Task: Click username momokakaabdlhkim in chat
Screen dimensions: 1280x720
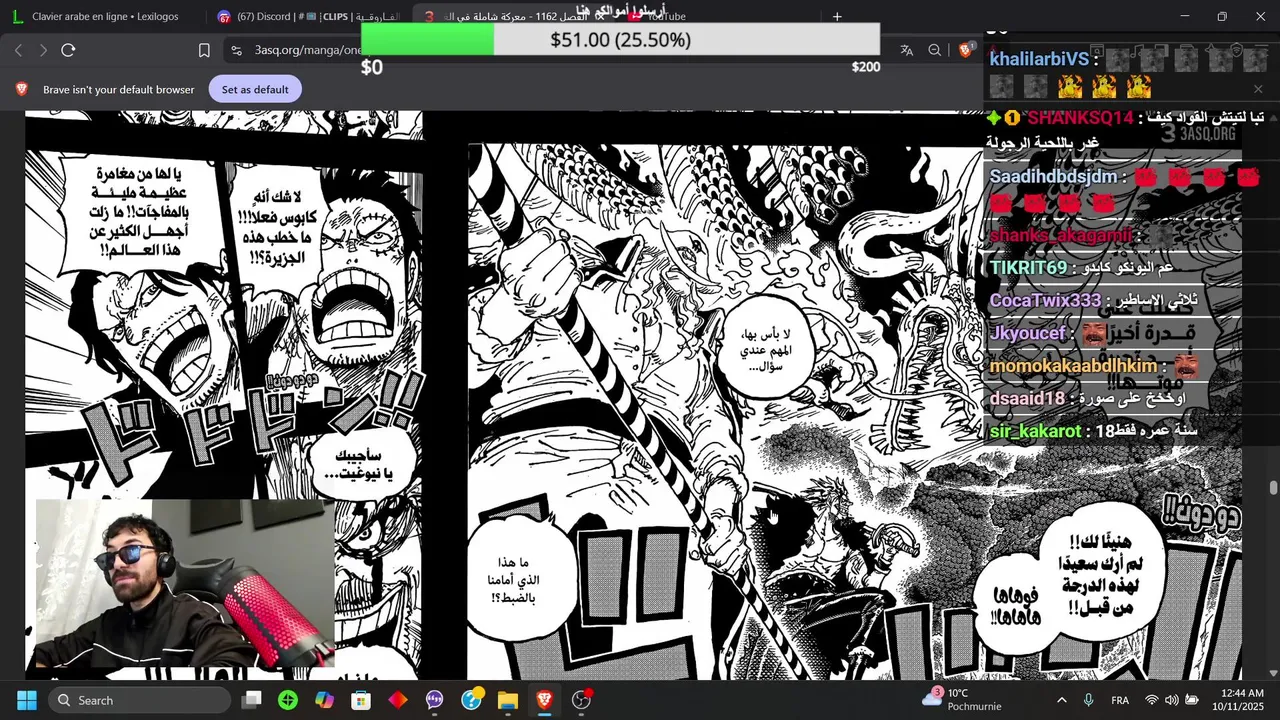Action: (x=1073, y=366)
